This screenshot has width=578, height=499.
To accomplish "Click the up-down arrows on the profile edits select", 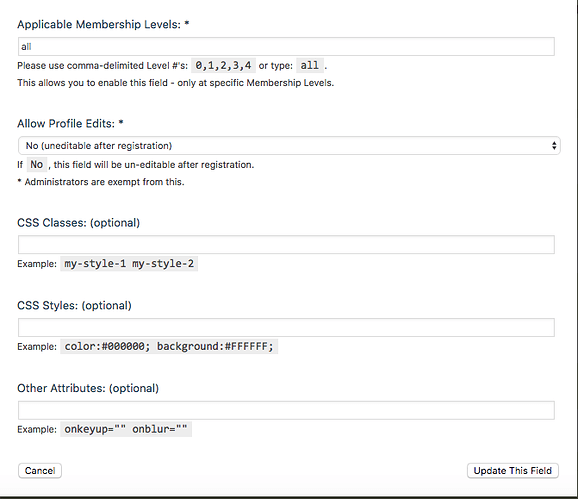I will pos(554,146).
